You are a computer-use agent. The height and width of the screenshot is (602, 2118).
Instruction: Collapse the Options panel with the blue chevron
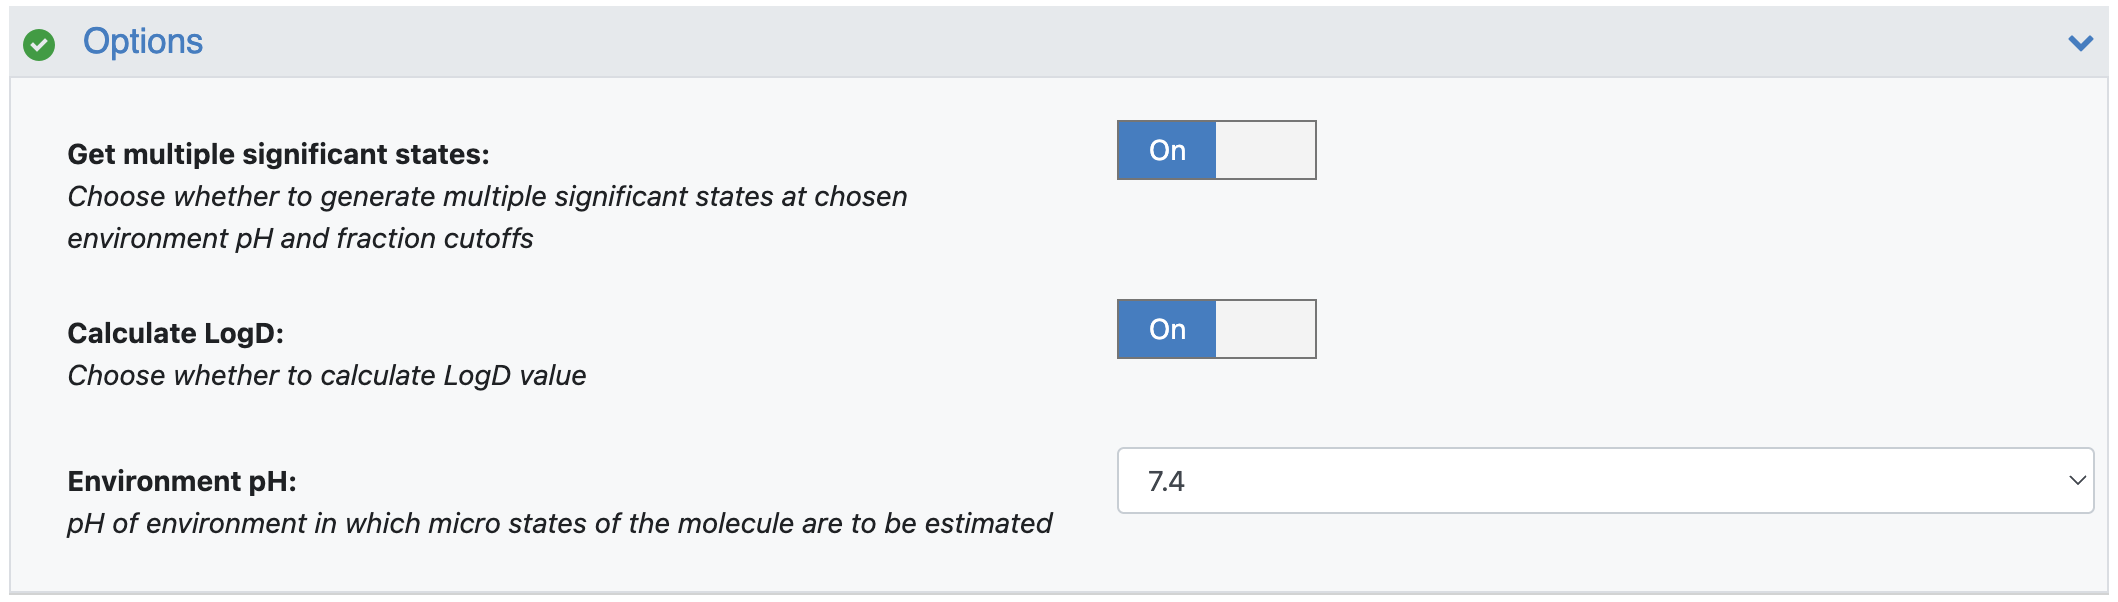point(2080,43)
